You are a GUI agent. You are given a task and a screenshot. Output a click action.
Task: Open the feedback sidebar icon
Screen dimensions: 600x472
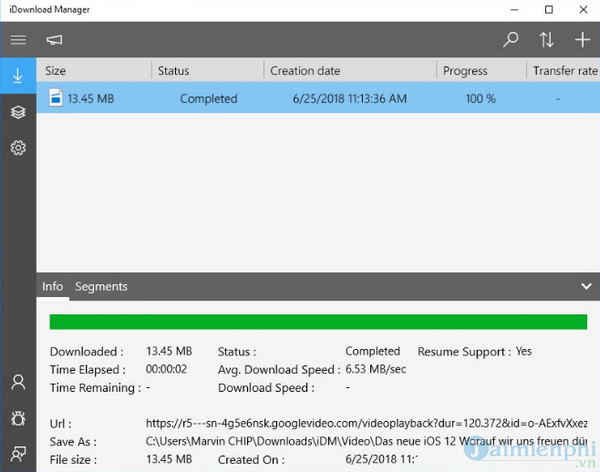point(18,454)
